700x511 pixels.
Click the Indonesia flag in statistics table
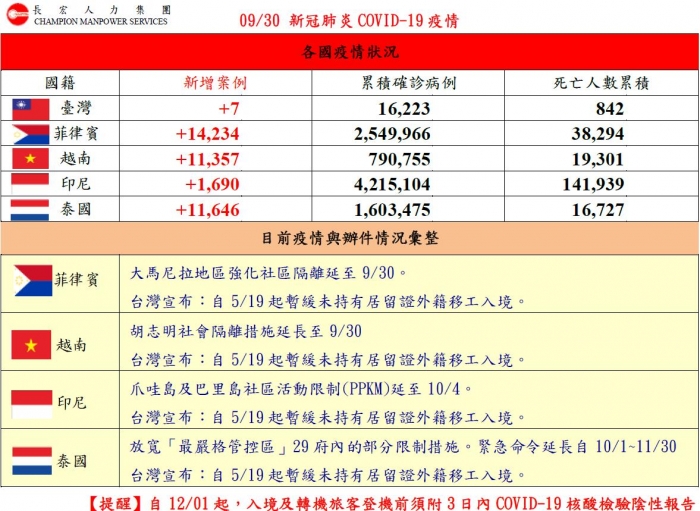[x=30, y=184]
